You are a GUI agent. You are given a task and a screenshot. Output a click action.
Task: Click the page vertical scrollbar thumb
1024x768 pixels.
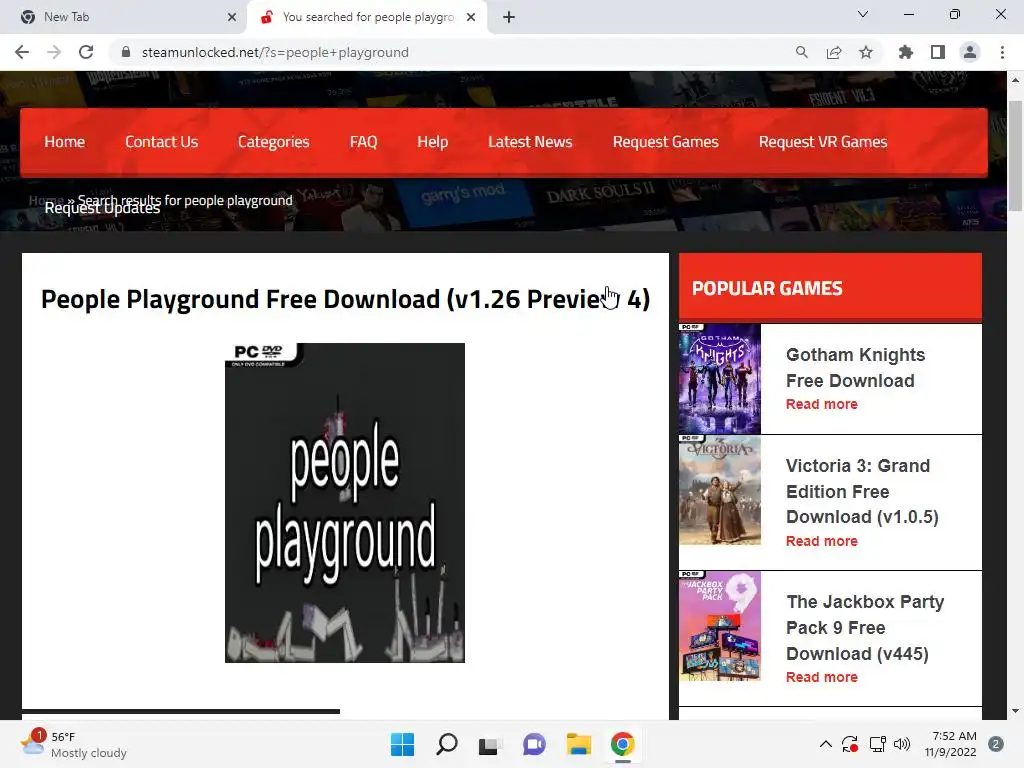[1015, 157]
